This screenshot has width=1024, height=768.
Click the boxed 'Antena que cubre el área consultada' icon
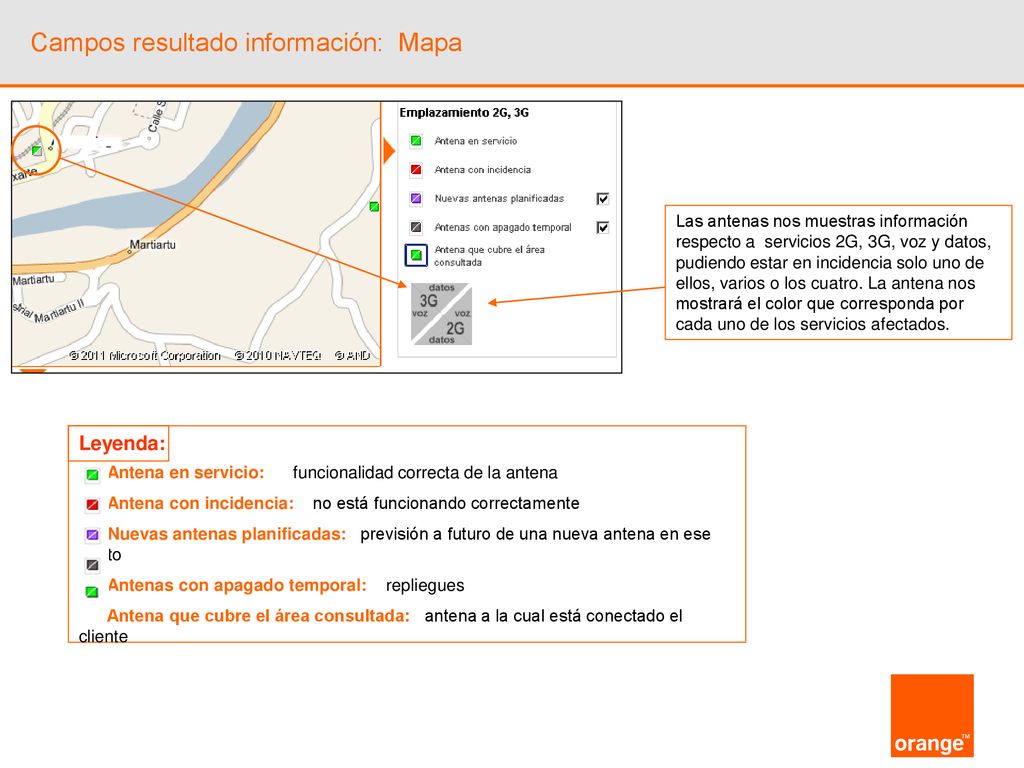coord(416,255)
